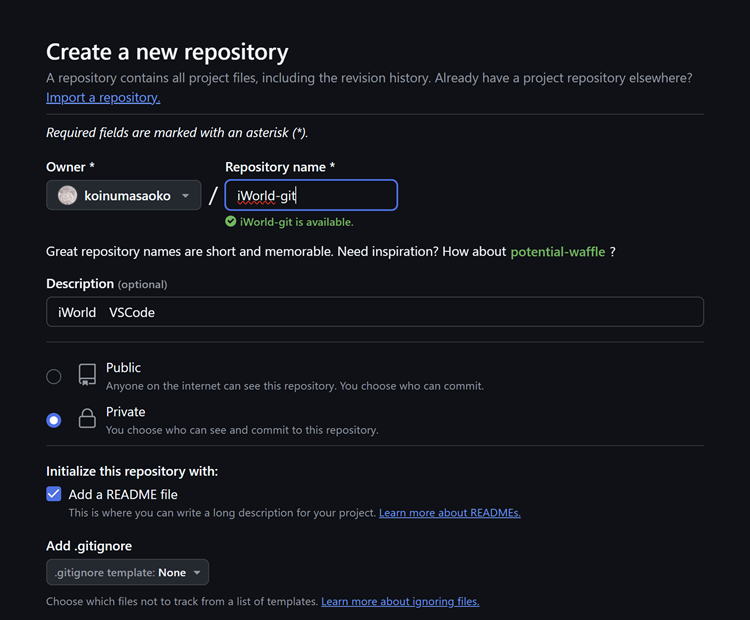The height and width of the screenshot is (620, 750).
Task: Click the 'Add a README file' label
Action: pyautogui.click(x=123, y=495)
